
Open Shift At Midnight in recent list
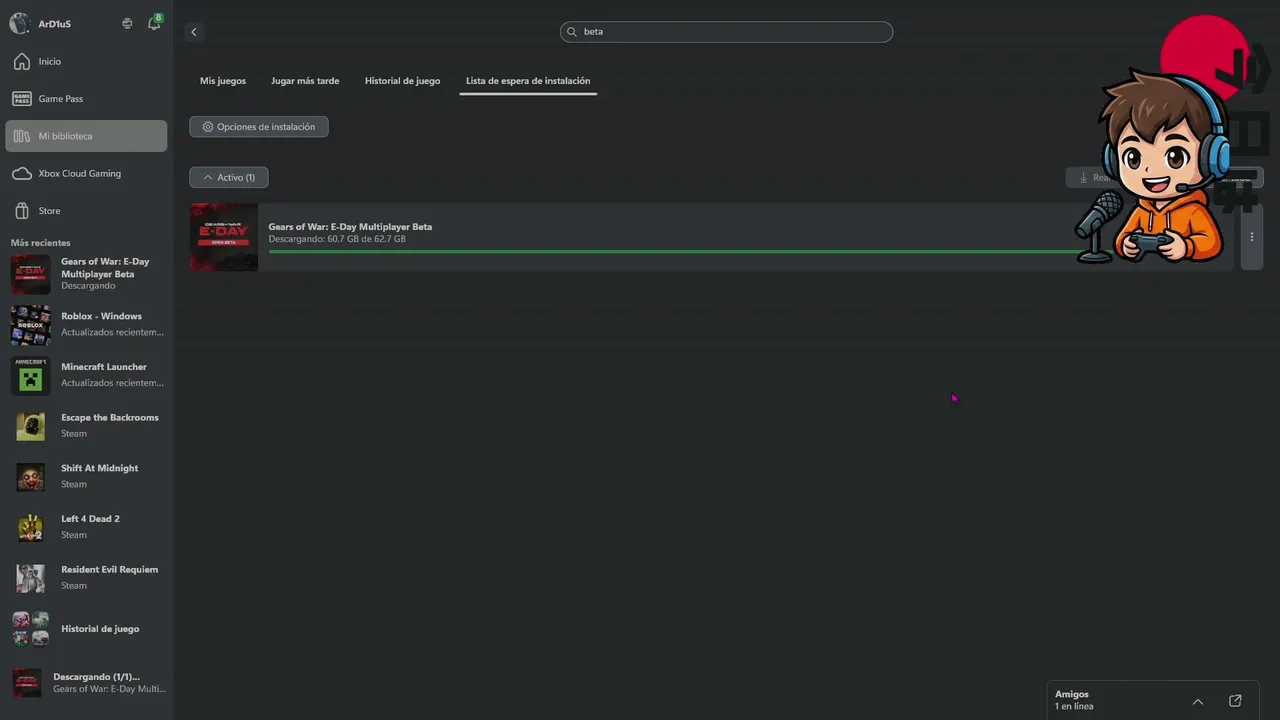86,477
